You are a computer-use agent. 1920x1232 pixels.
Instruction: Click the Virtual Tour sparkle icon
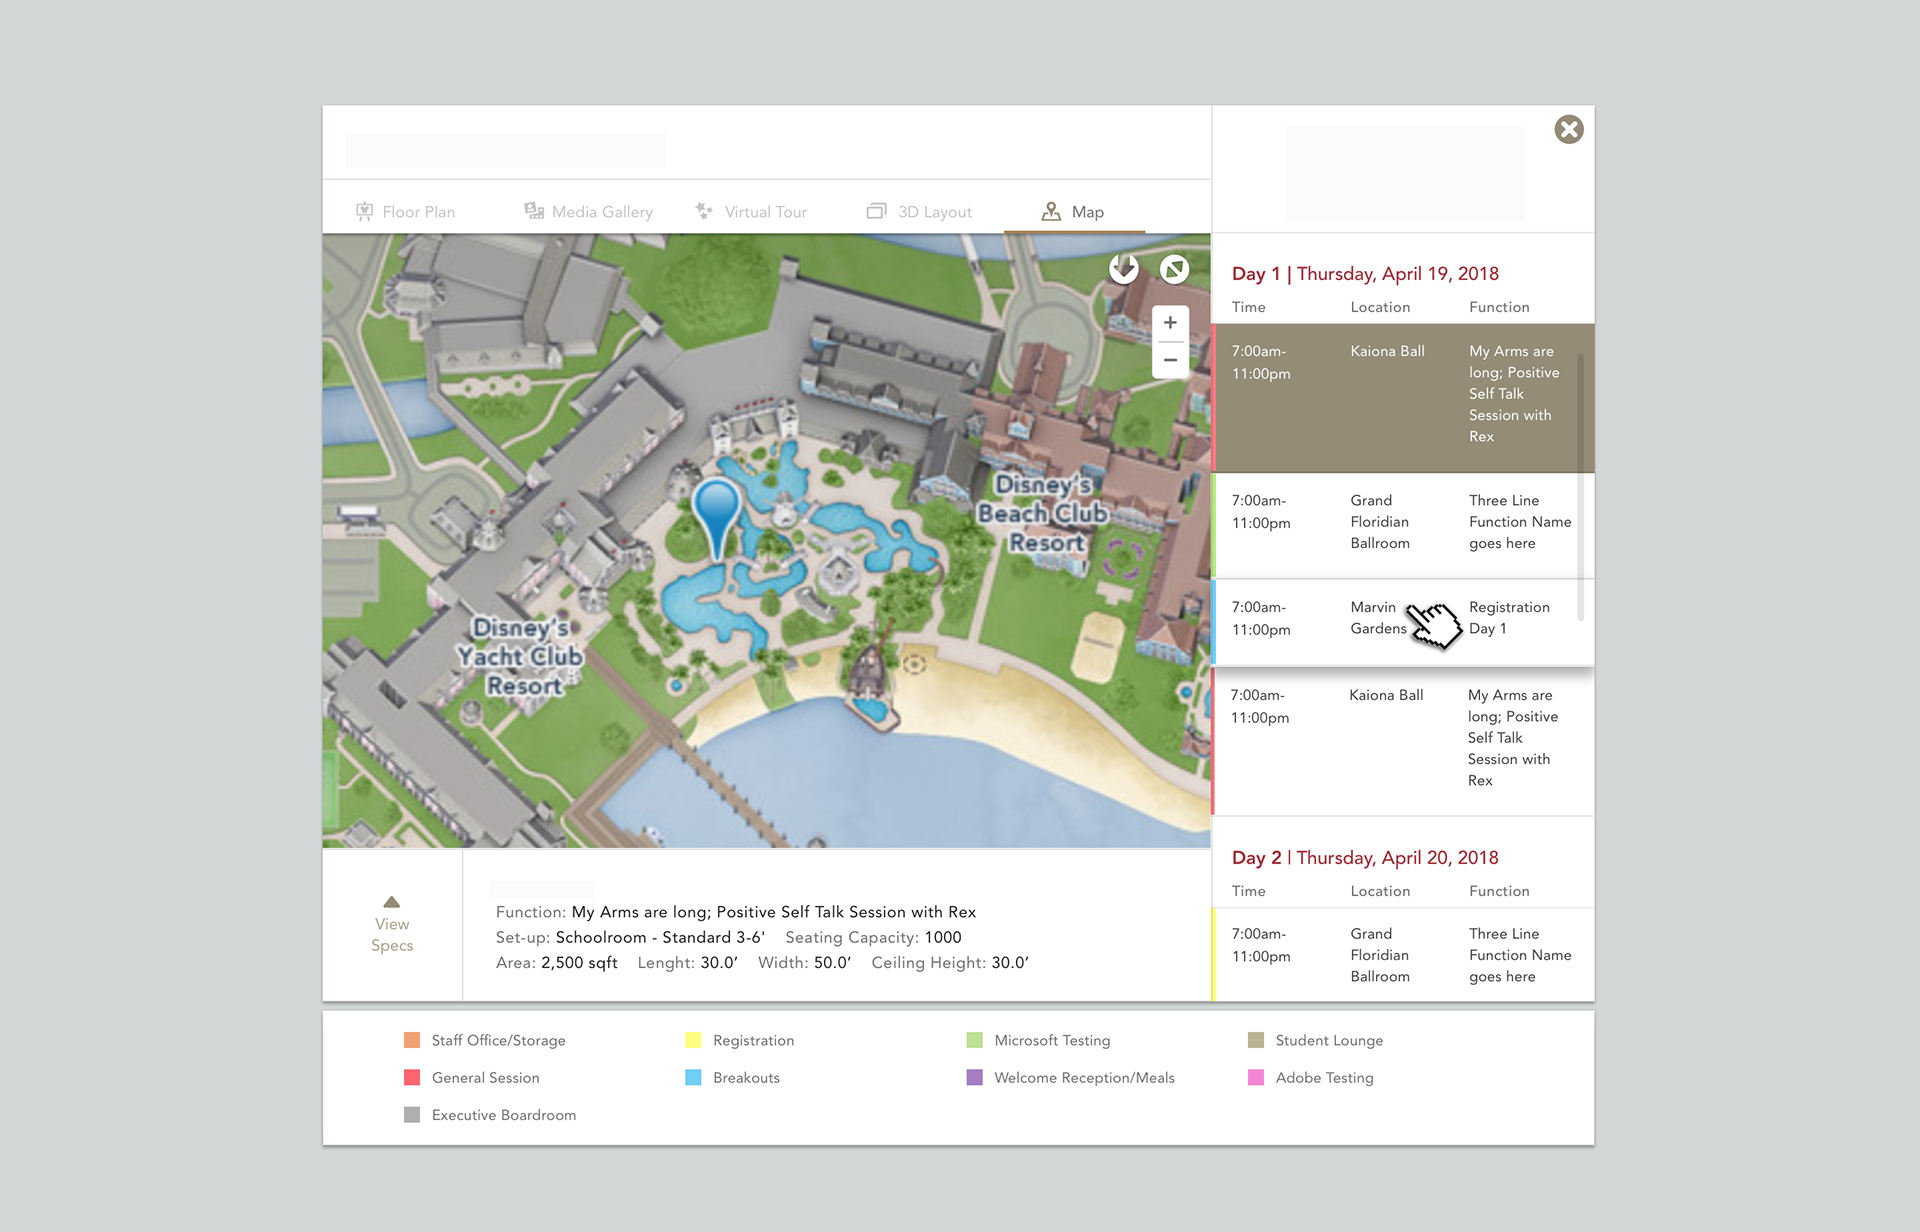[704, 211]
